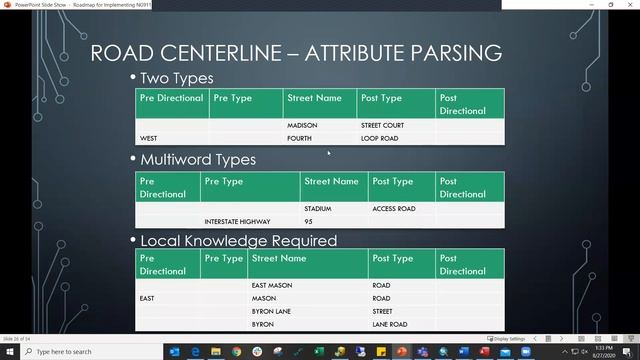Open Microsoft Teams from the taskbar
This screenshot has width=640, height=360.
click(x=422, y=351)
